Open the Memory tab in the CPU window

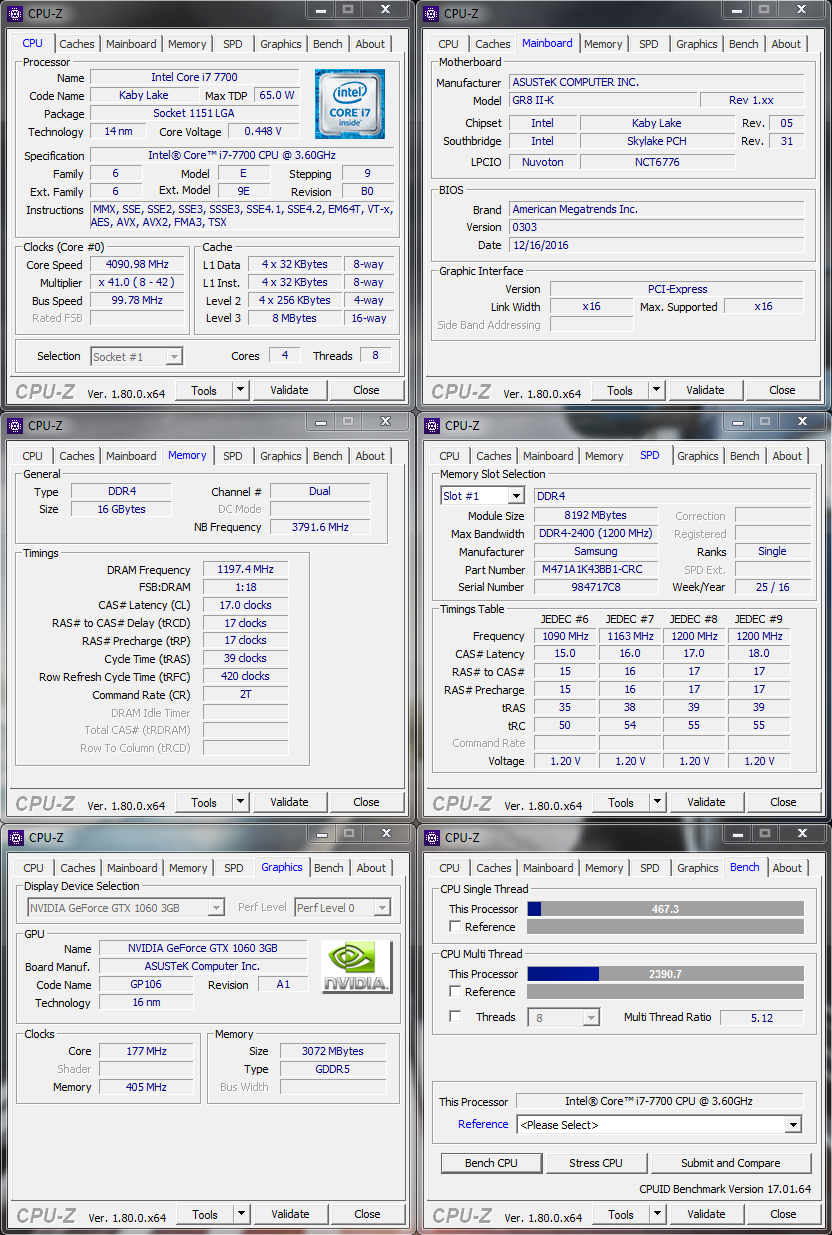tap(187, 44)
